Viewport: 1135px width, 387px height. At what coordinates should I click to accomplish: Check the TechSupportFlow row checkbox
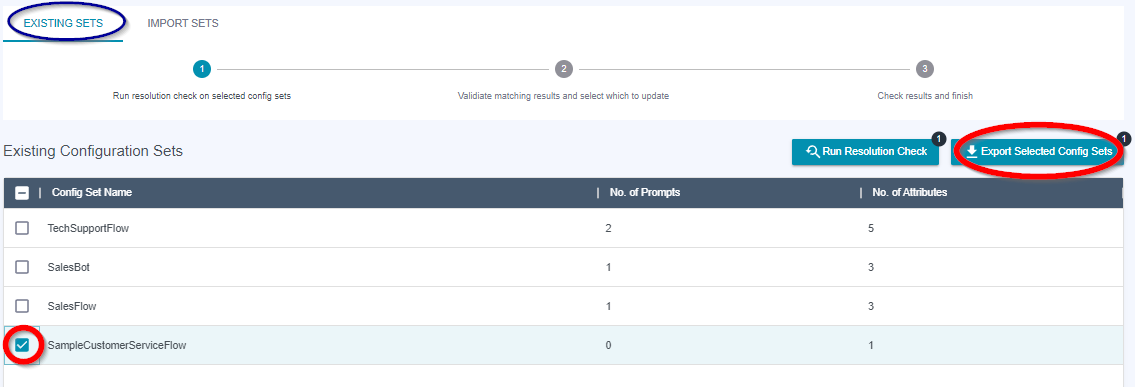pyautogui.click(x=22, y=228)
